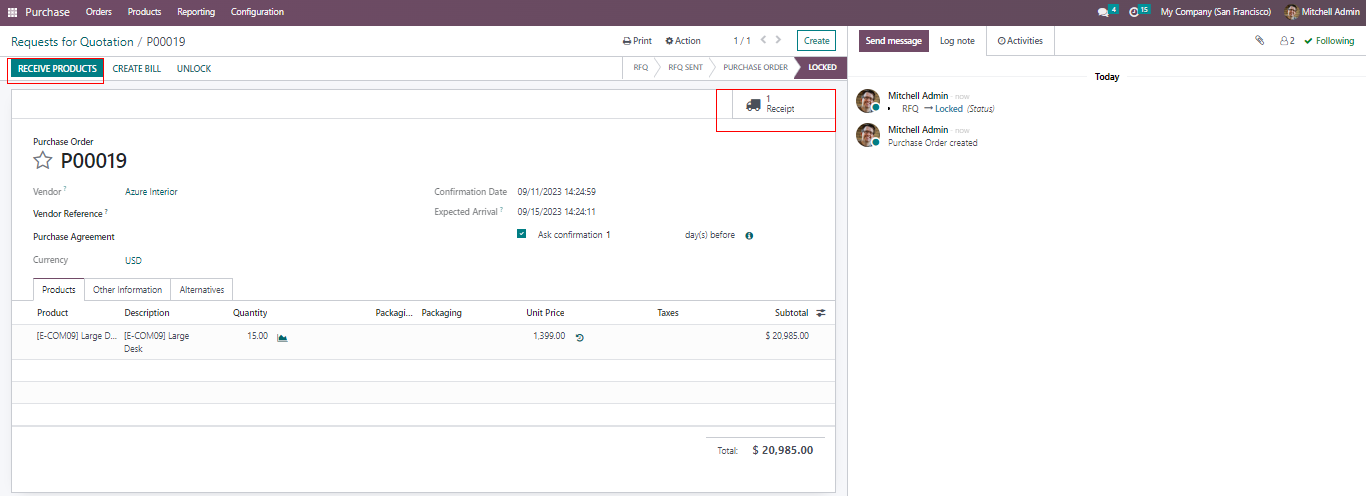Click the Send message button

pyautogui.click(x=893, y=41)
